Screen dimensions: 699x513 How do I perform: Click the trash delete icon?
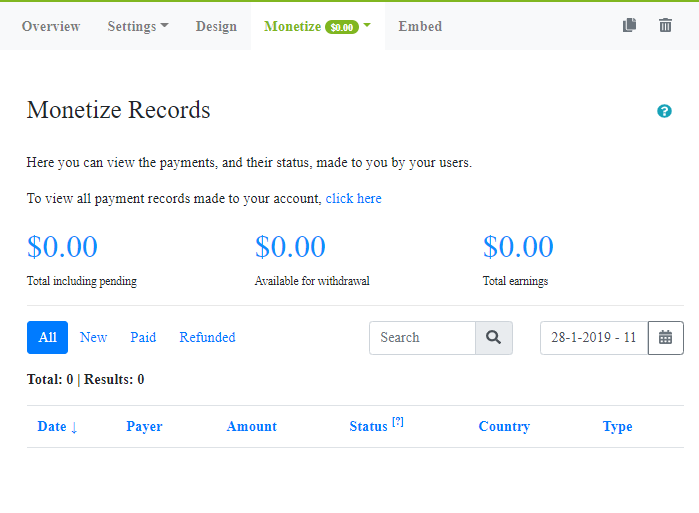tap(665, 26)
